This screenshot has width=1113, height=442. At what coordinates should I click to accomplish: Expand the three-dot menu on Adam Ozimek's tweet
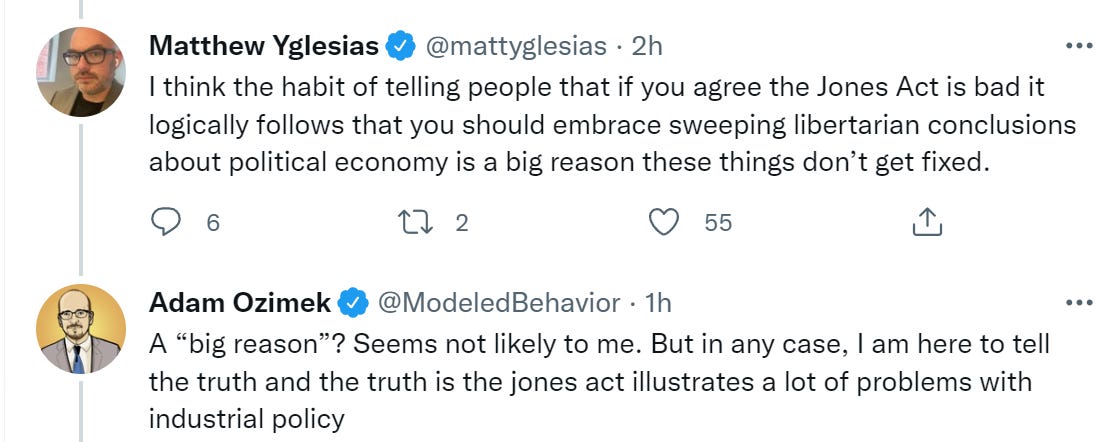pyautogui.click(x=1080, y=302)
